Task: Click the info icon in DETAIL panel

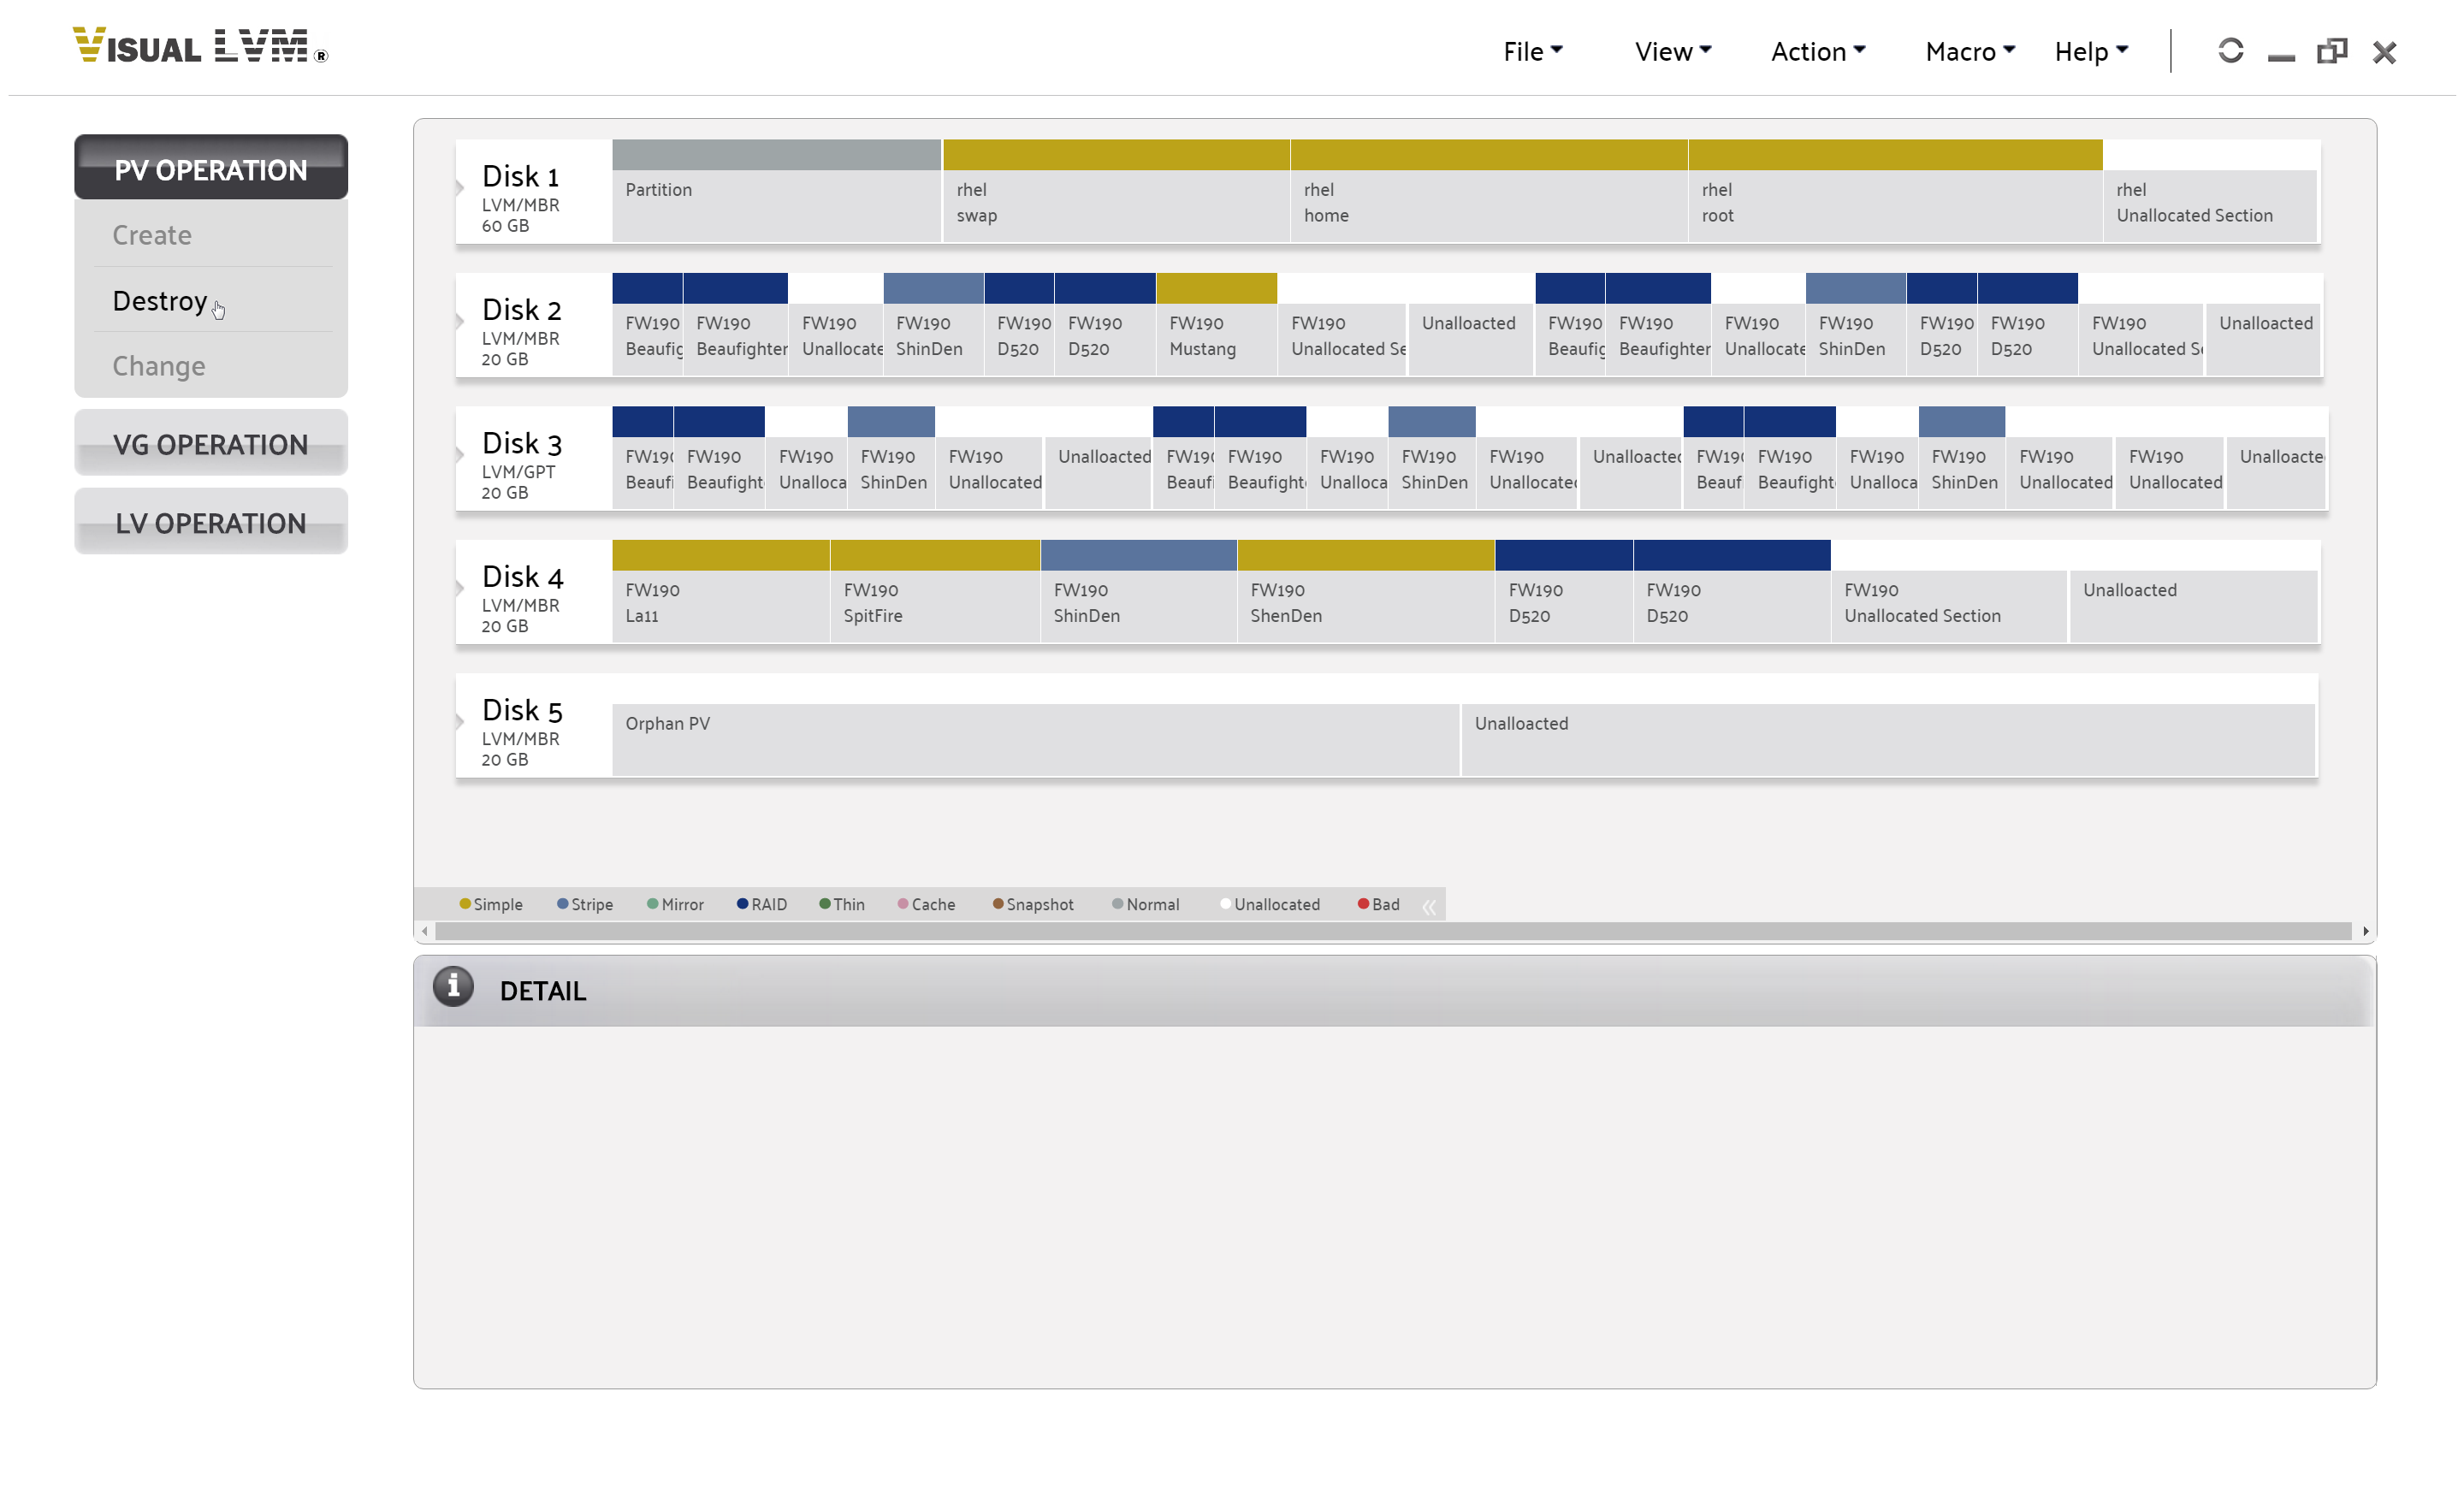Action: (451, 989)
